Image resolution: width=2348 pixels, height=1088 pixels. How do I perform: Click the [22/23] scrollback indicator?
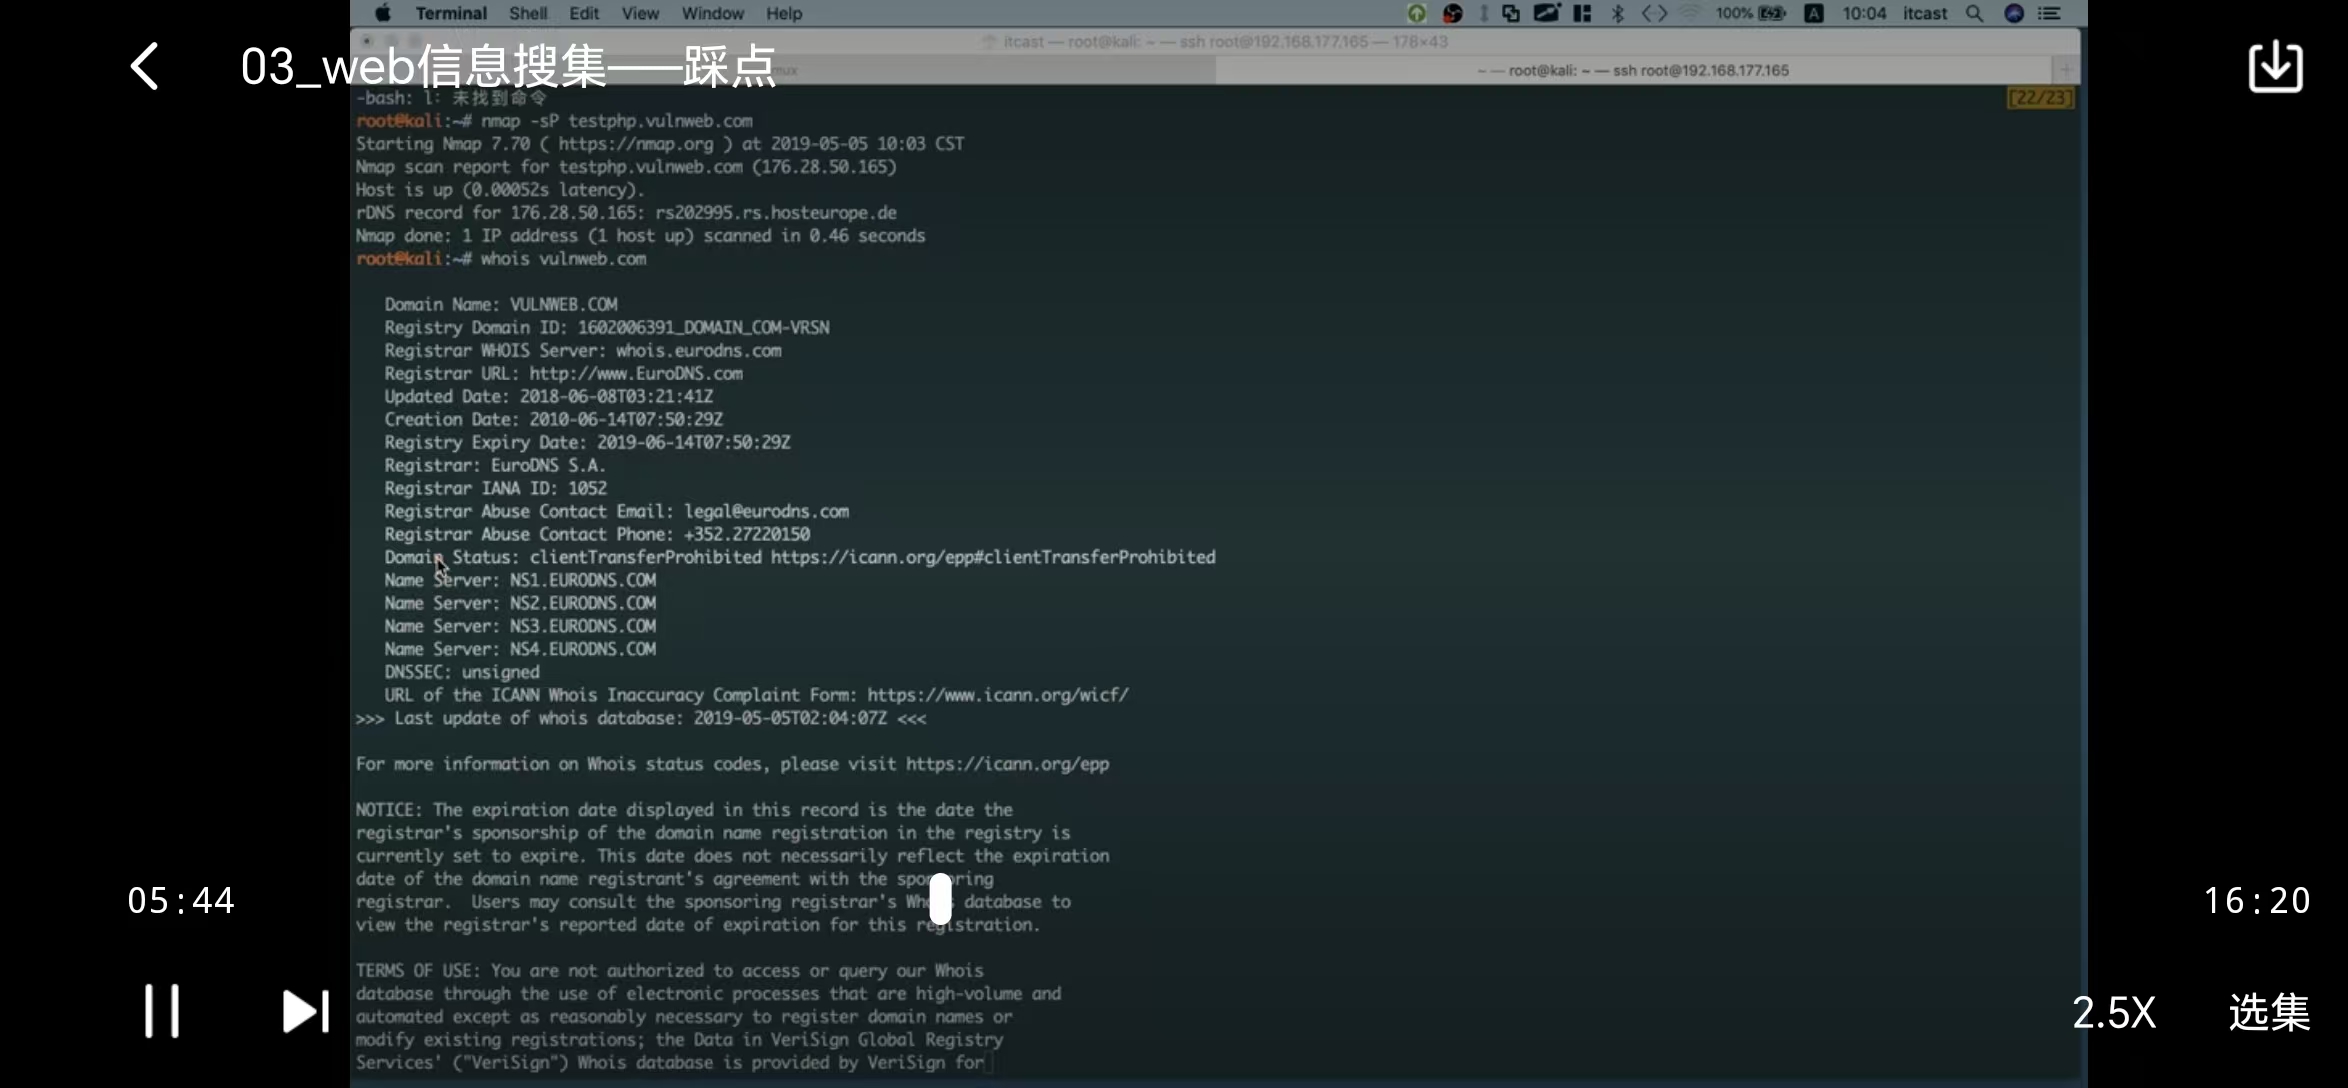[2040, 98]
